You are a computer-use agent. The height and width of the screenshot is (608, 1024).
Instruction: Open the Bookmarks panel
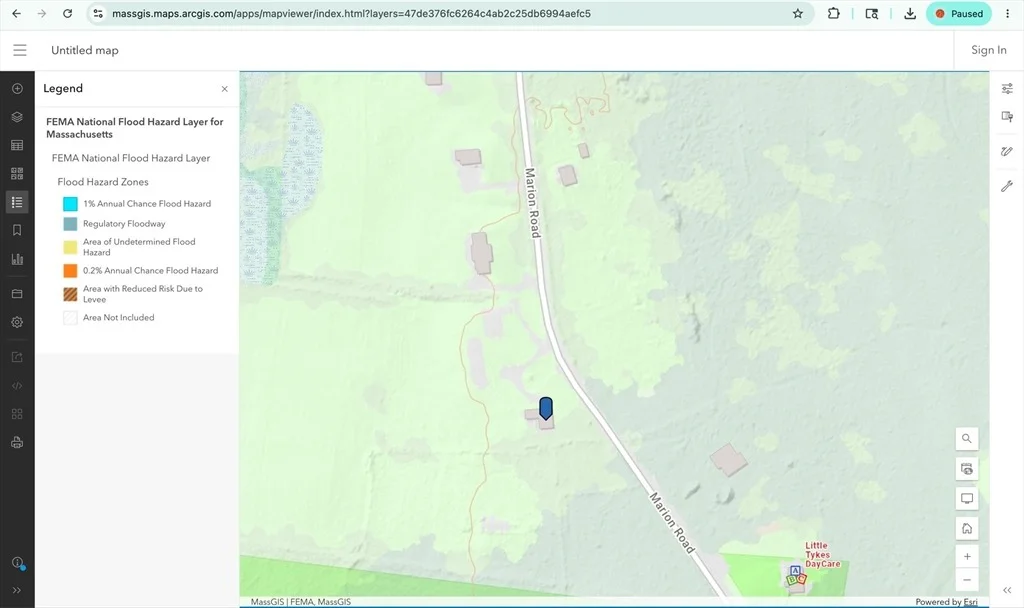pos(17,230)
